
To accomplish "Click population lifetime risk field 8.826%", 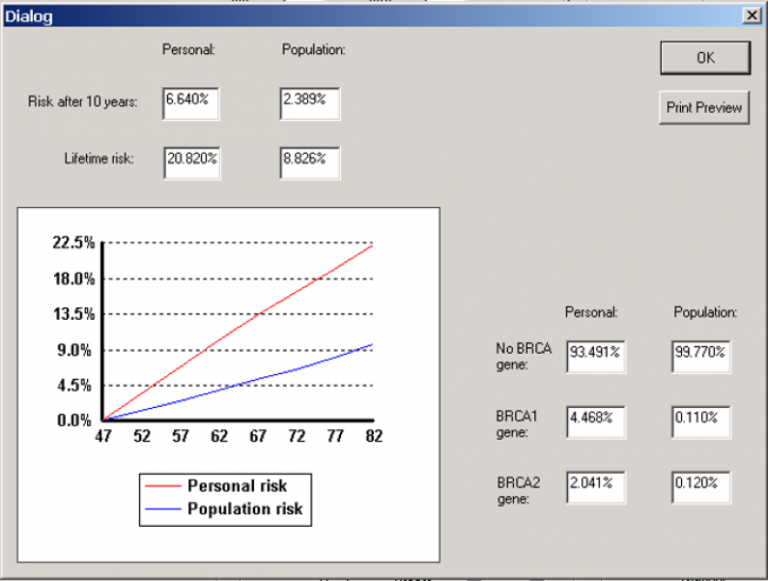I will coord(310,163).
